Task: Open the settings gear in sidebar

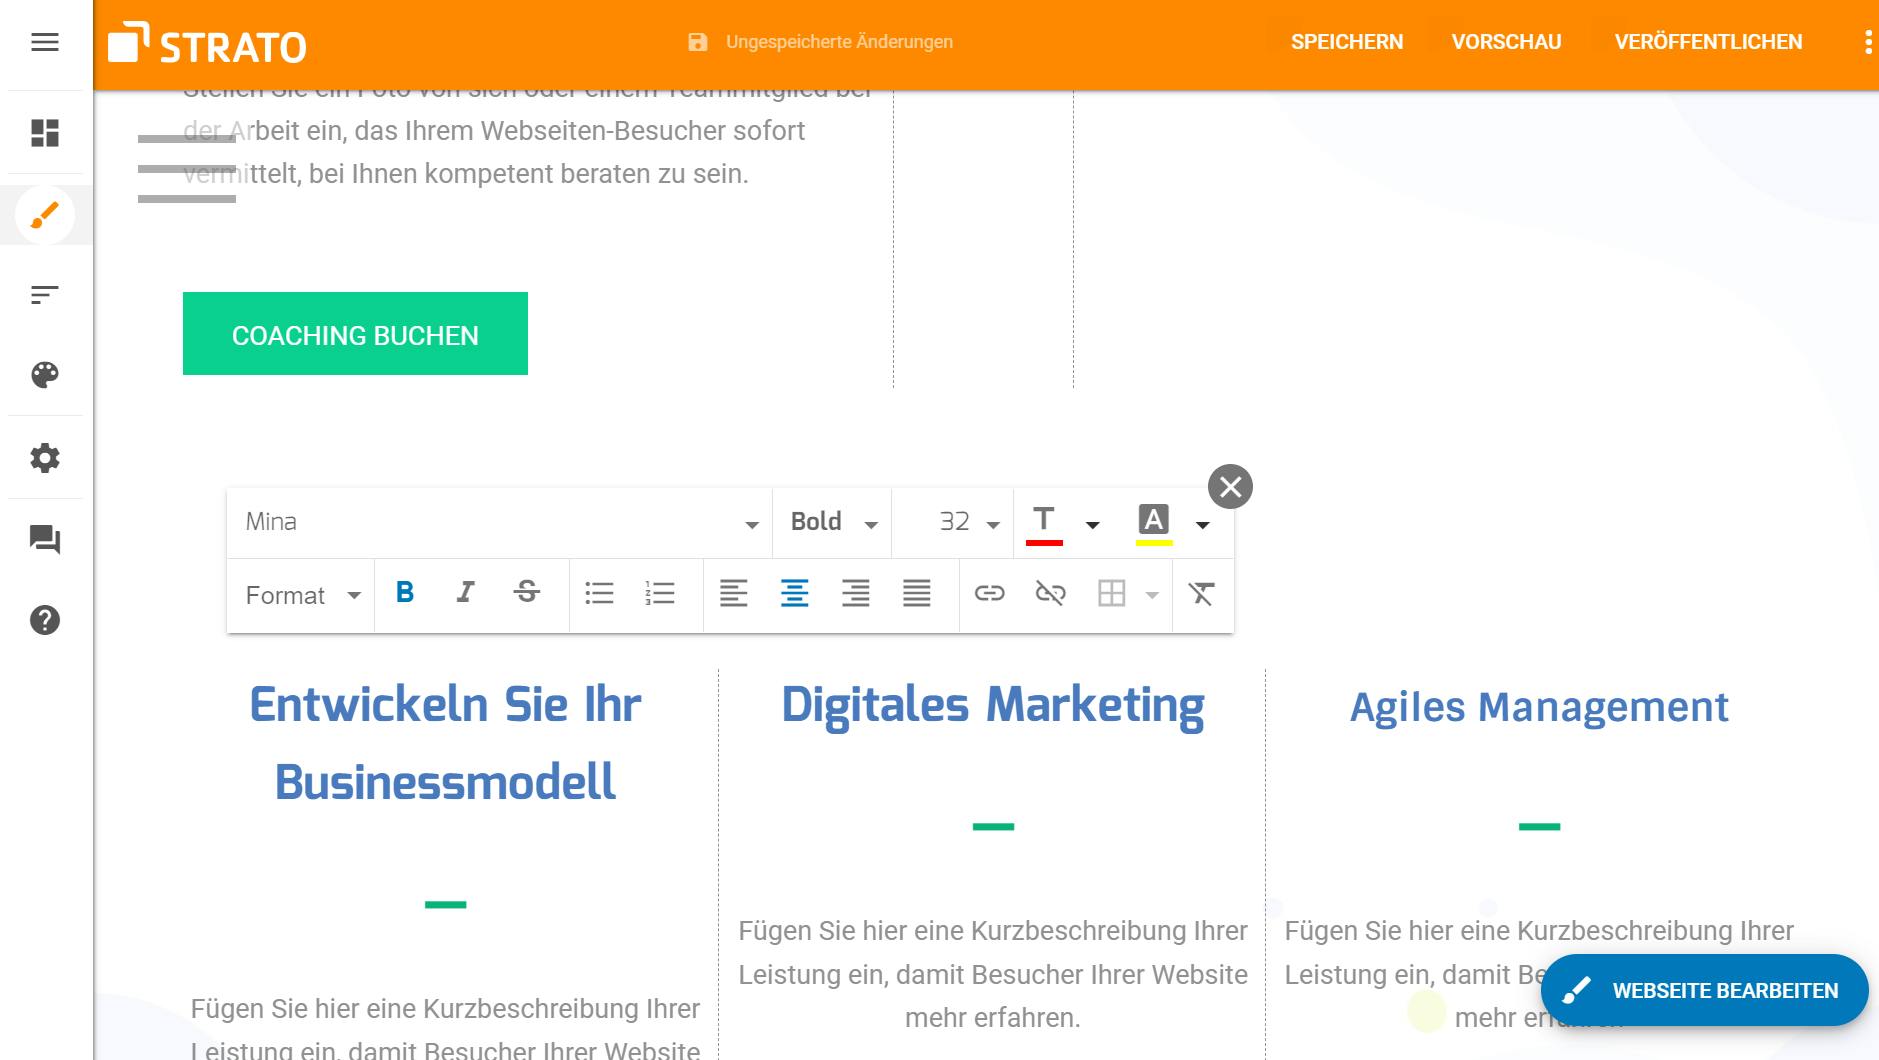Action: 45,458
